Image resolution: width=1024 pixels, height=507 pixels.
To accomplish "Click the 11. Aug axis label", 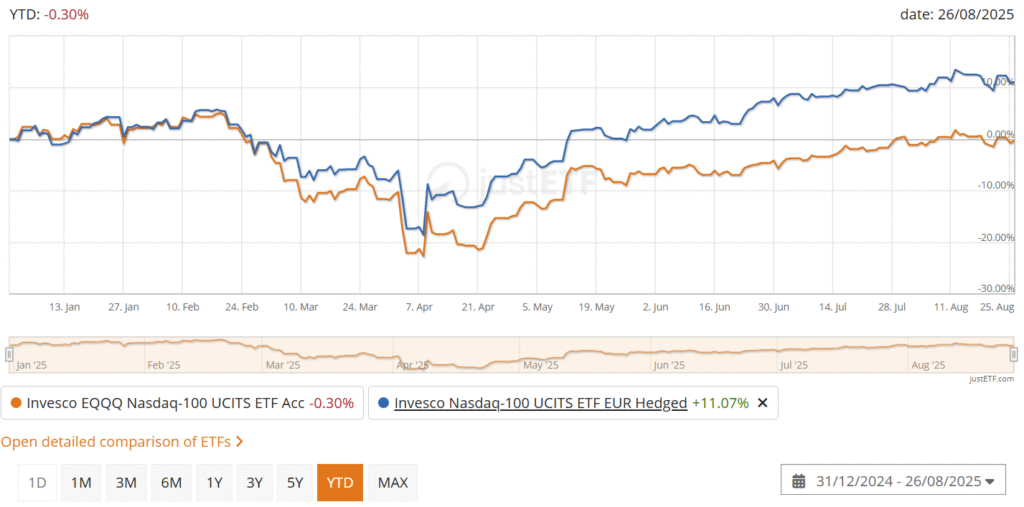I will pyautogui.click(x=951, y=306).
